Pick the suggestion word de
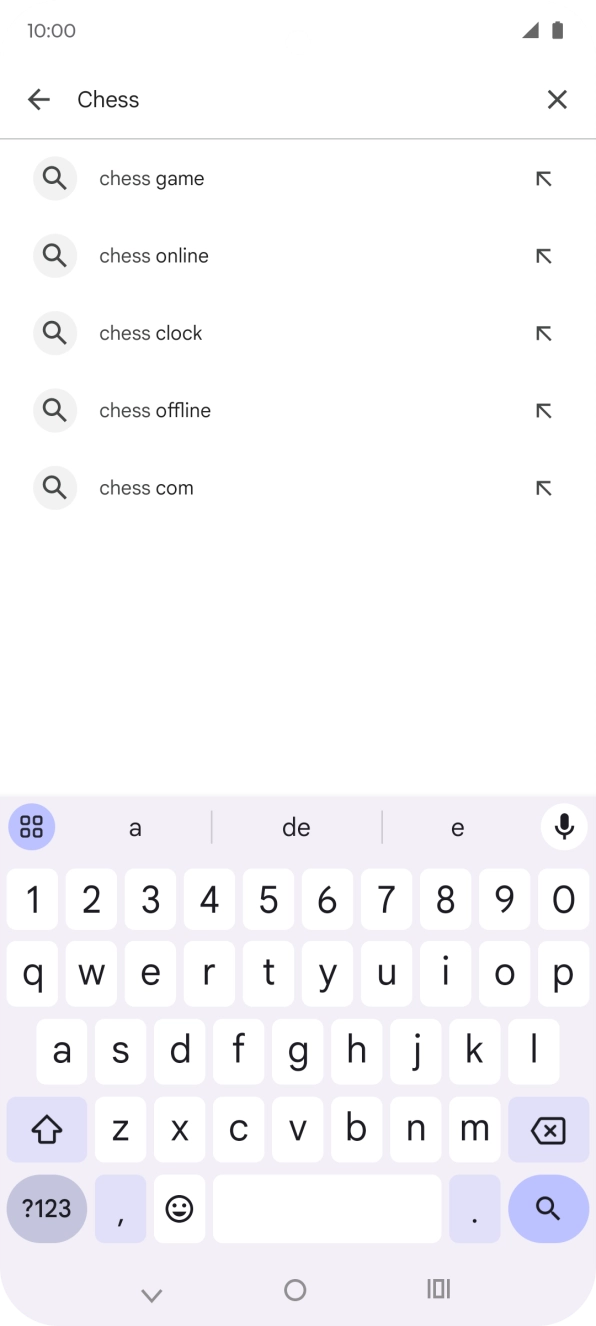Image resolution: width=596 pixels, height=1326 pixels. (296, 827)
